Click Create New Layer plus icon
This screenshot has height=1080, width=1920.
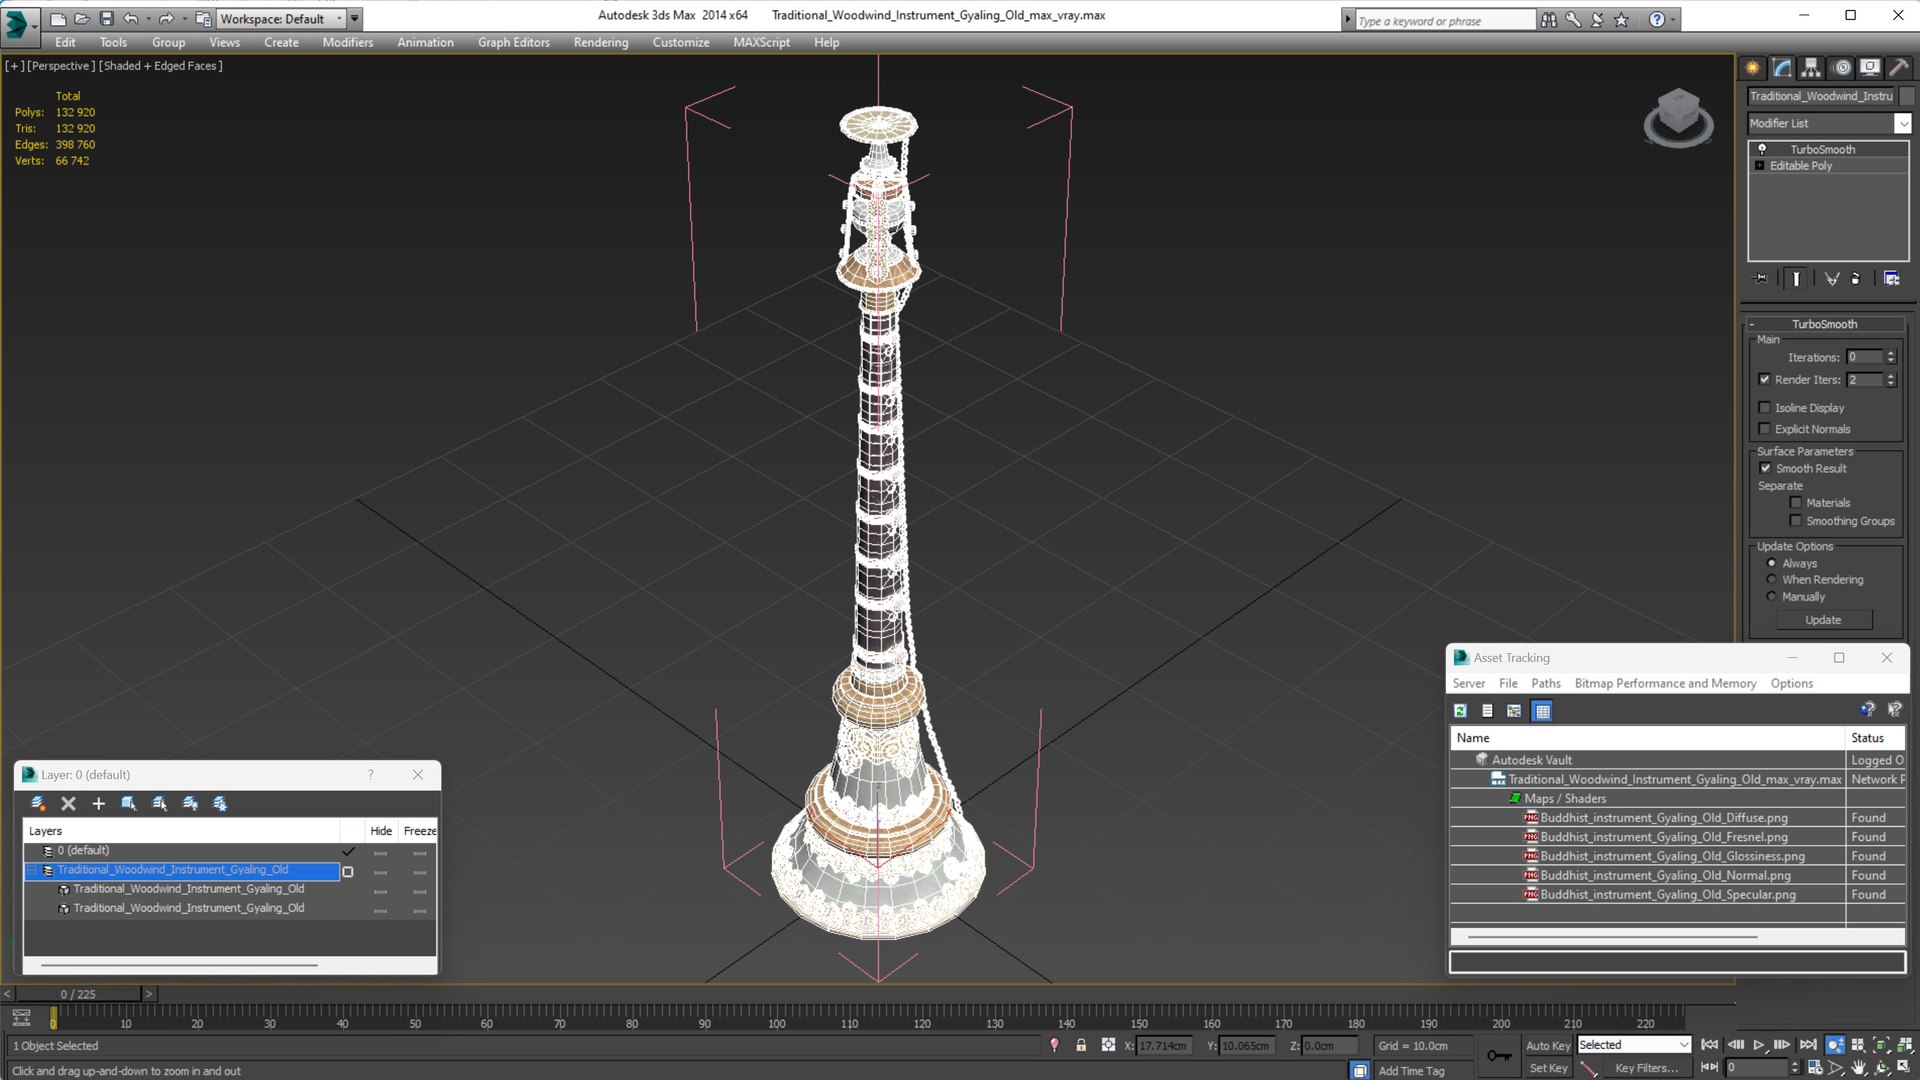[98, 804]
